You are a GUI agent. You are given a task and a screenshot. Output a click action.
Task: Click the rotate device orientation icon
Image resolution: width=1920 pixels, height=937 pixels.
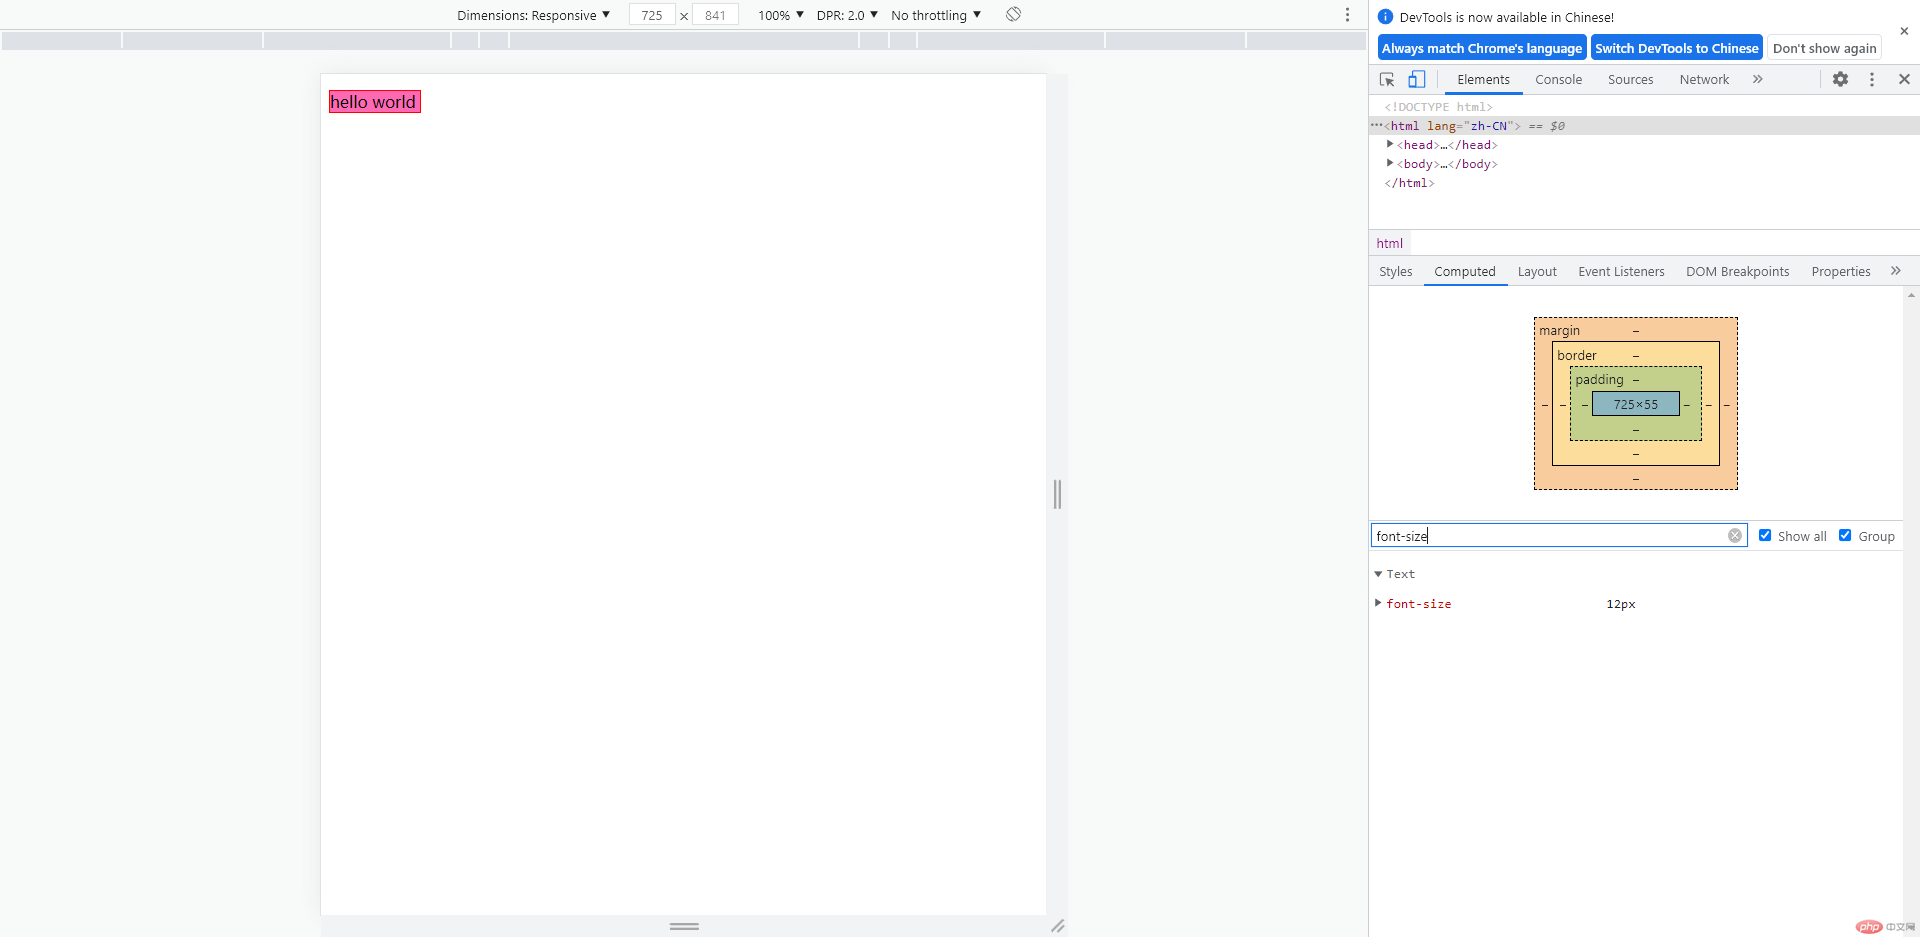pyautogui.click(x=1013, y=14)
